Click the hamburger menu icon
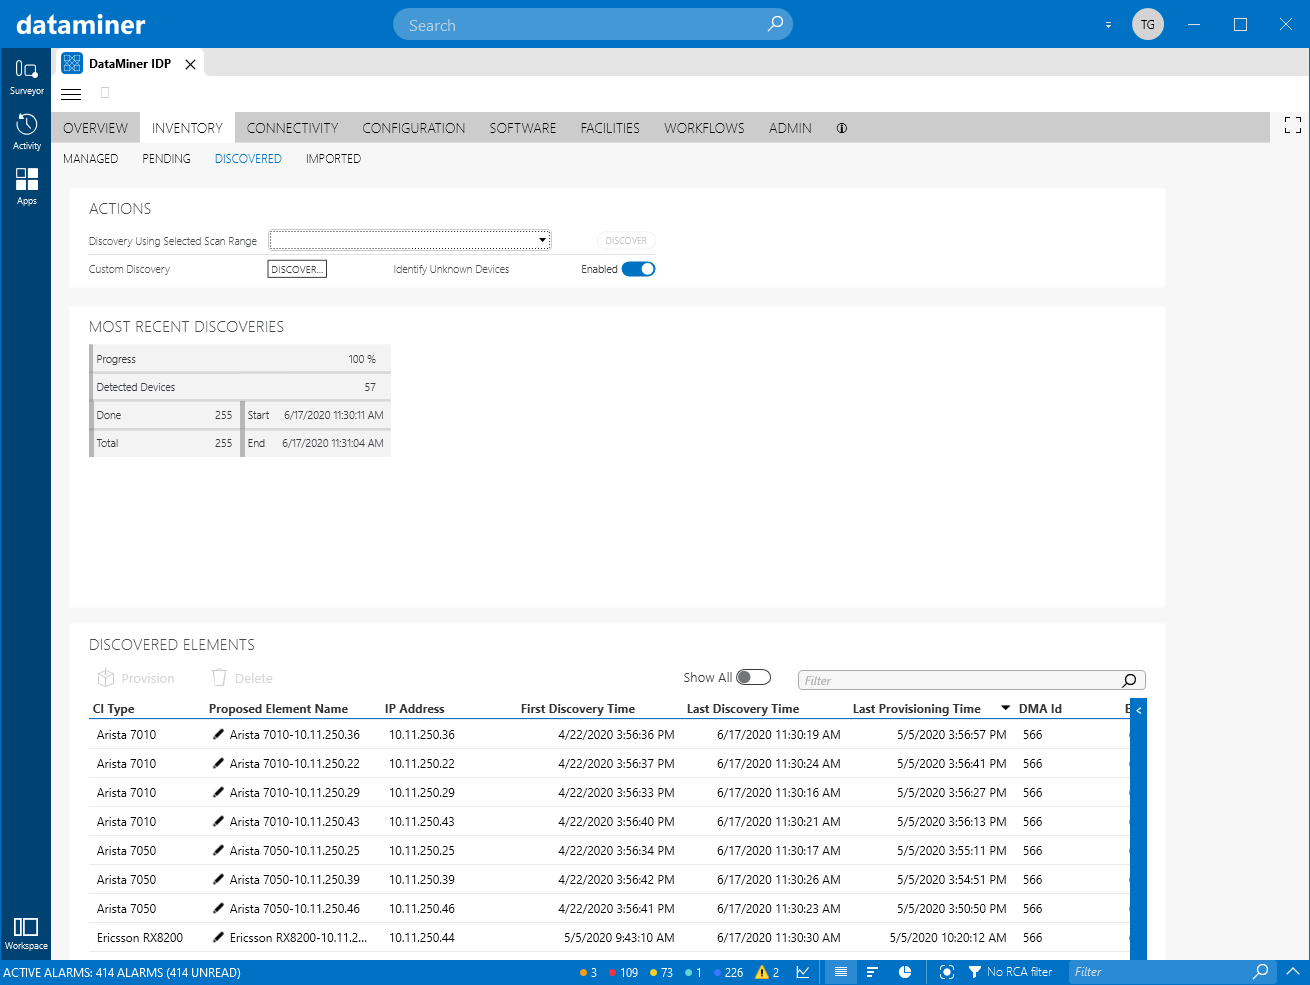1310x985 pixels. click(71, 94)
